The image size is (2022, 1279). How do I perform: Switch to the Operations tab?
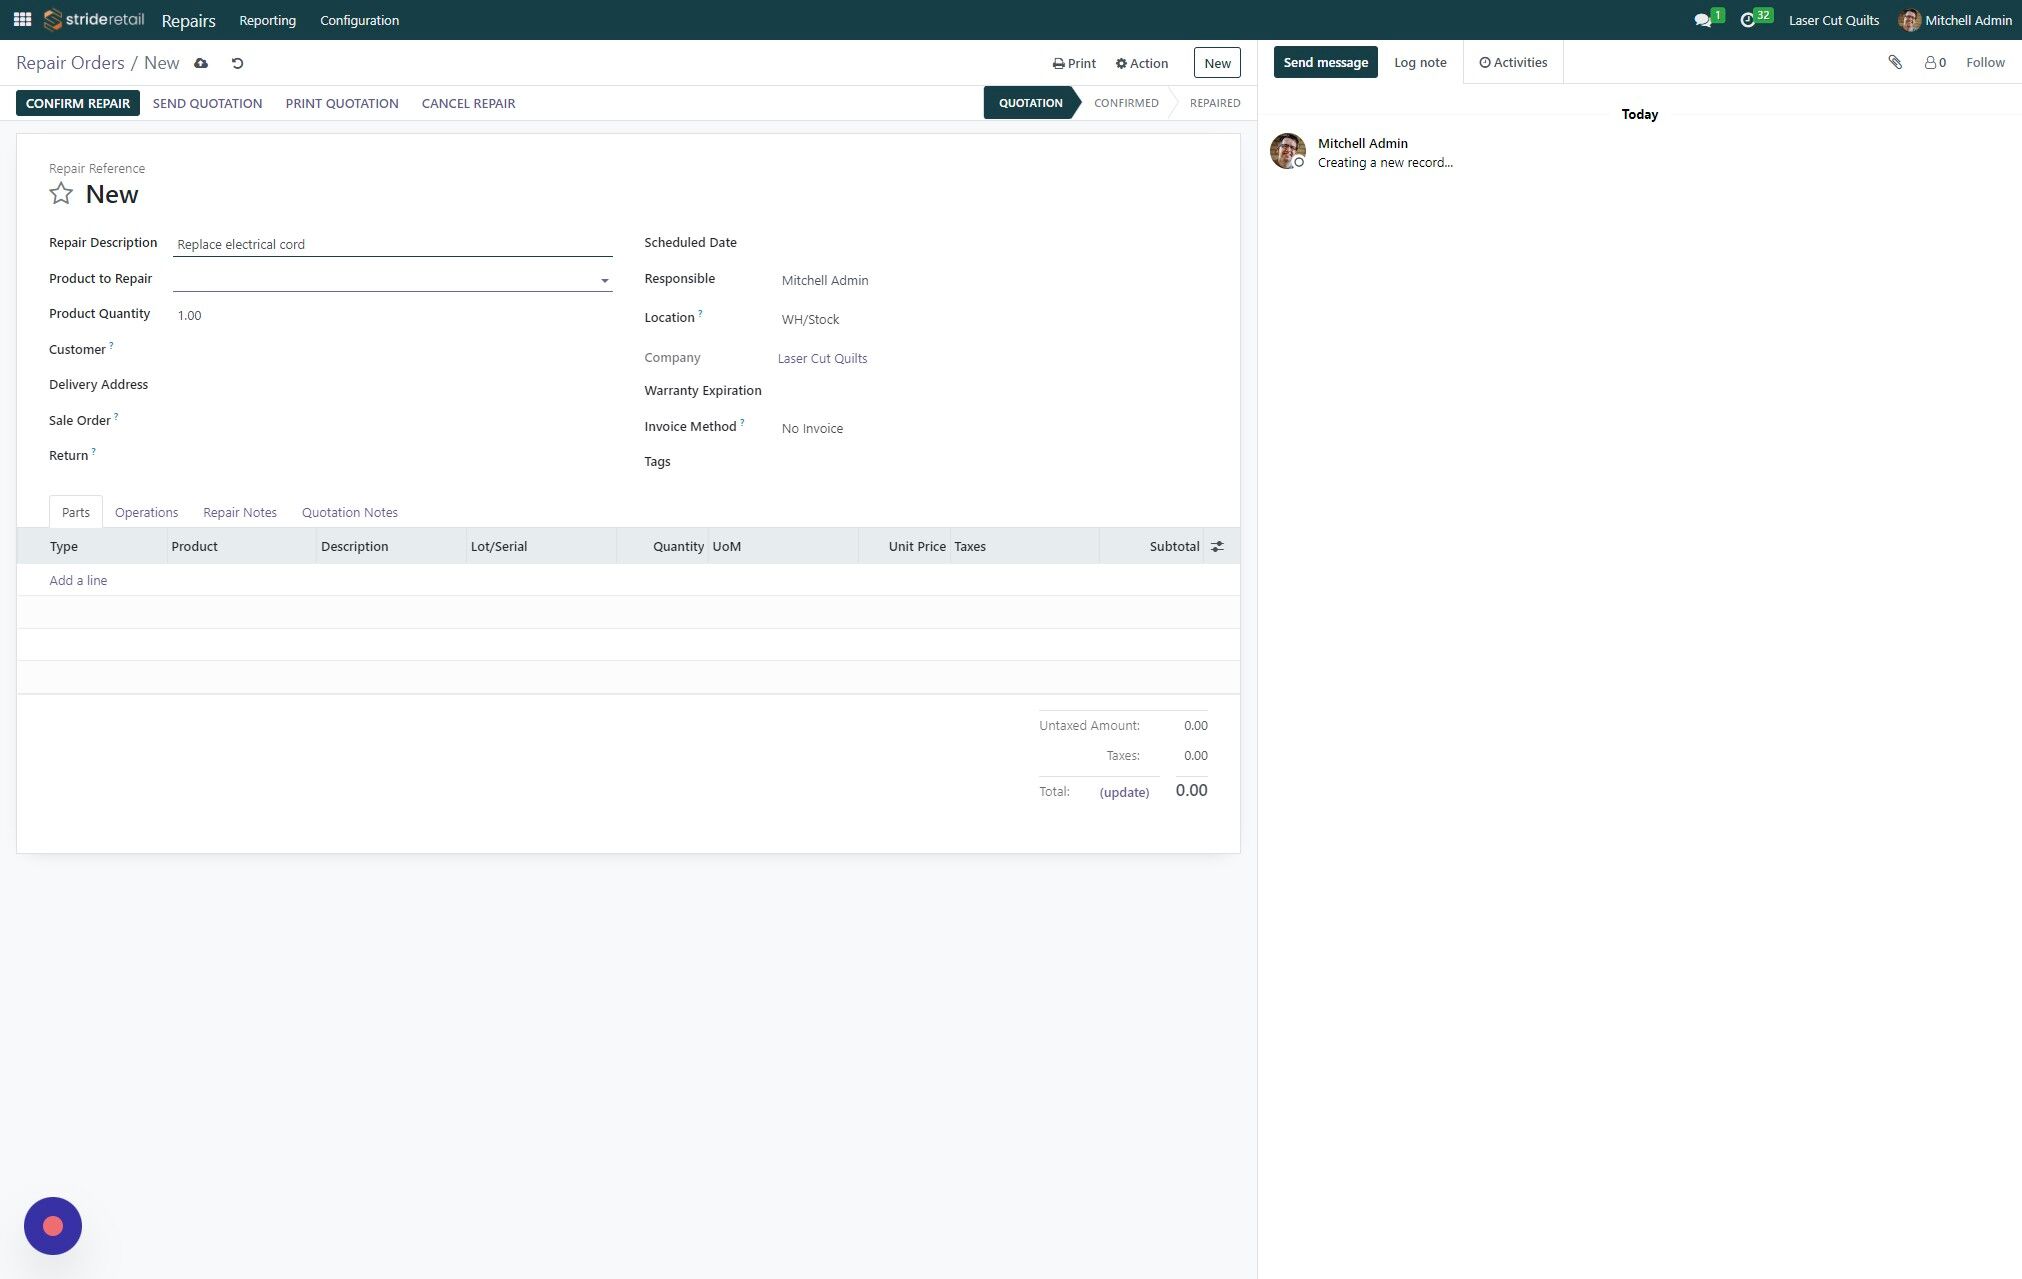146,512
